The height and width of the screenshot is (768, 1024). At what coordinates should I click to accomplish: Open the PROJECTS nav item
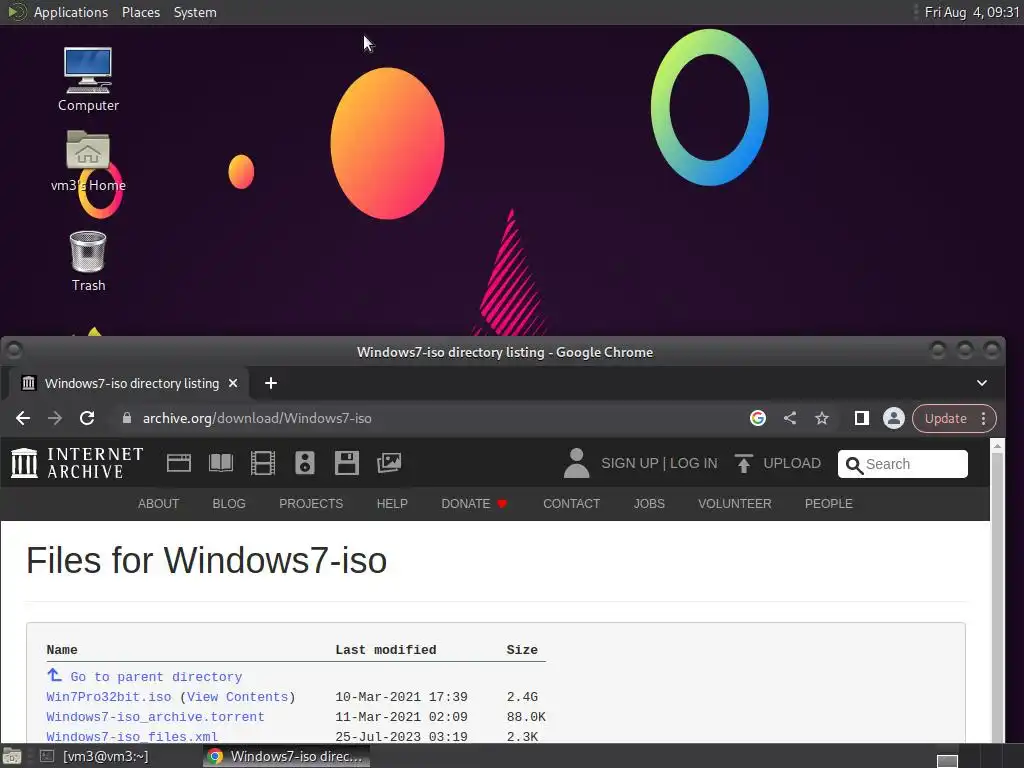click(311, 504)
